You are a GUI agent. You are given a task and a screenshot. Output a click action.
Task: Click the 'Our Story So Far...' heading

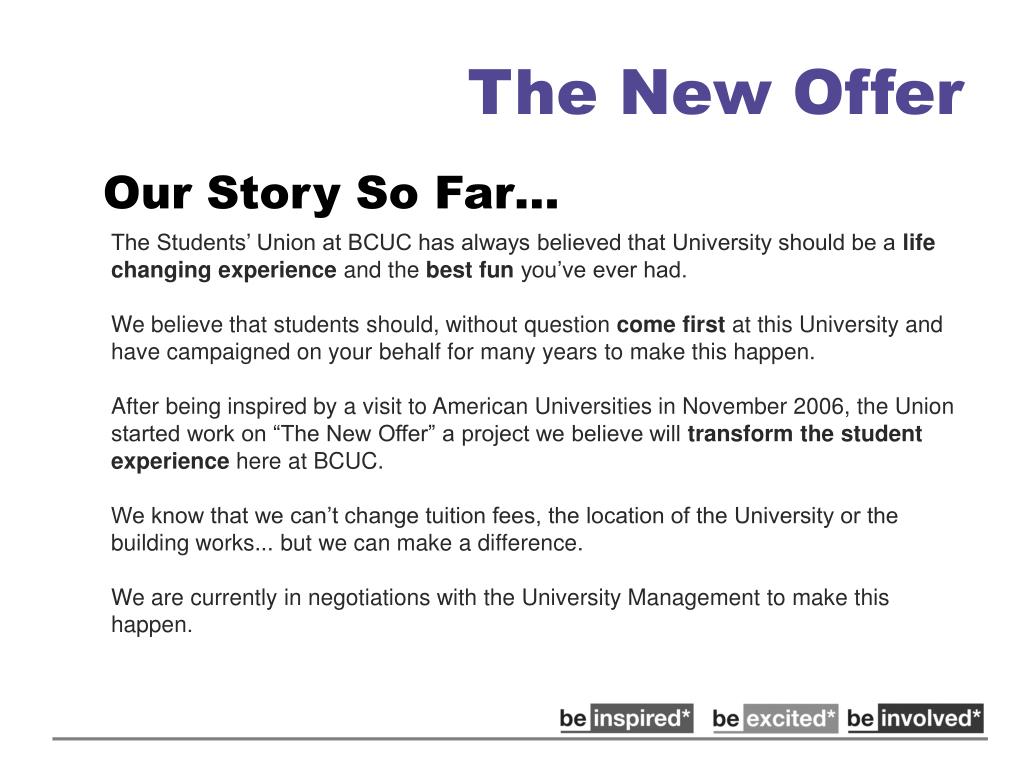[x=330, y=193]
